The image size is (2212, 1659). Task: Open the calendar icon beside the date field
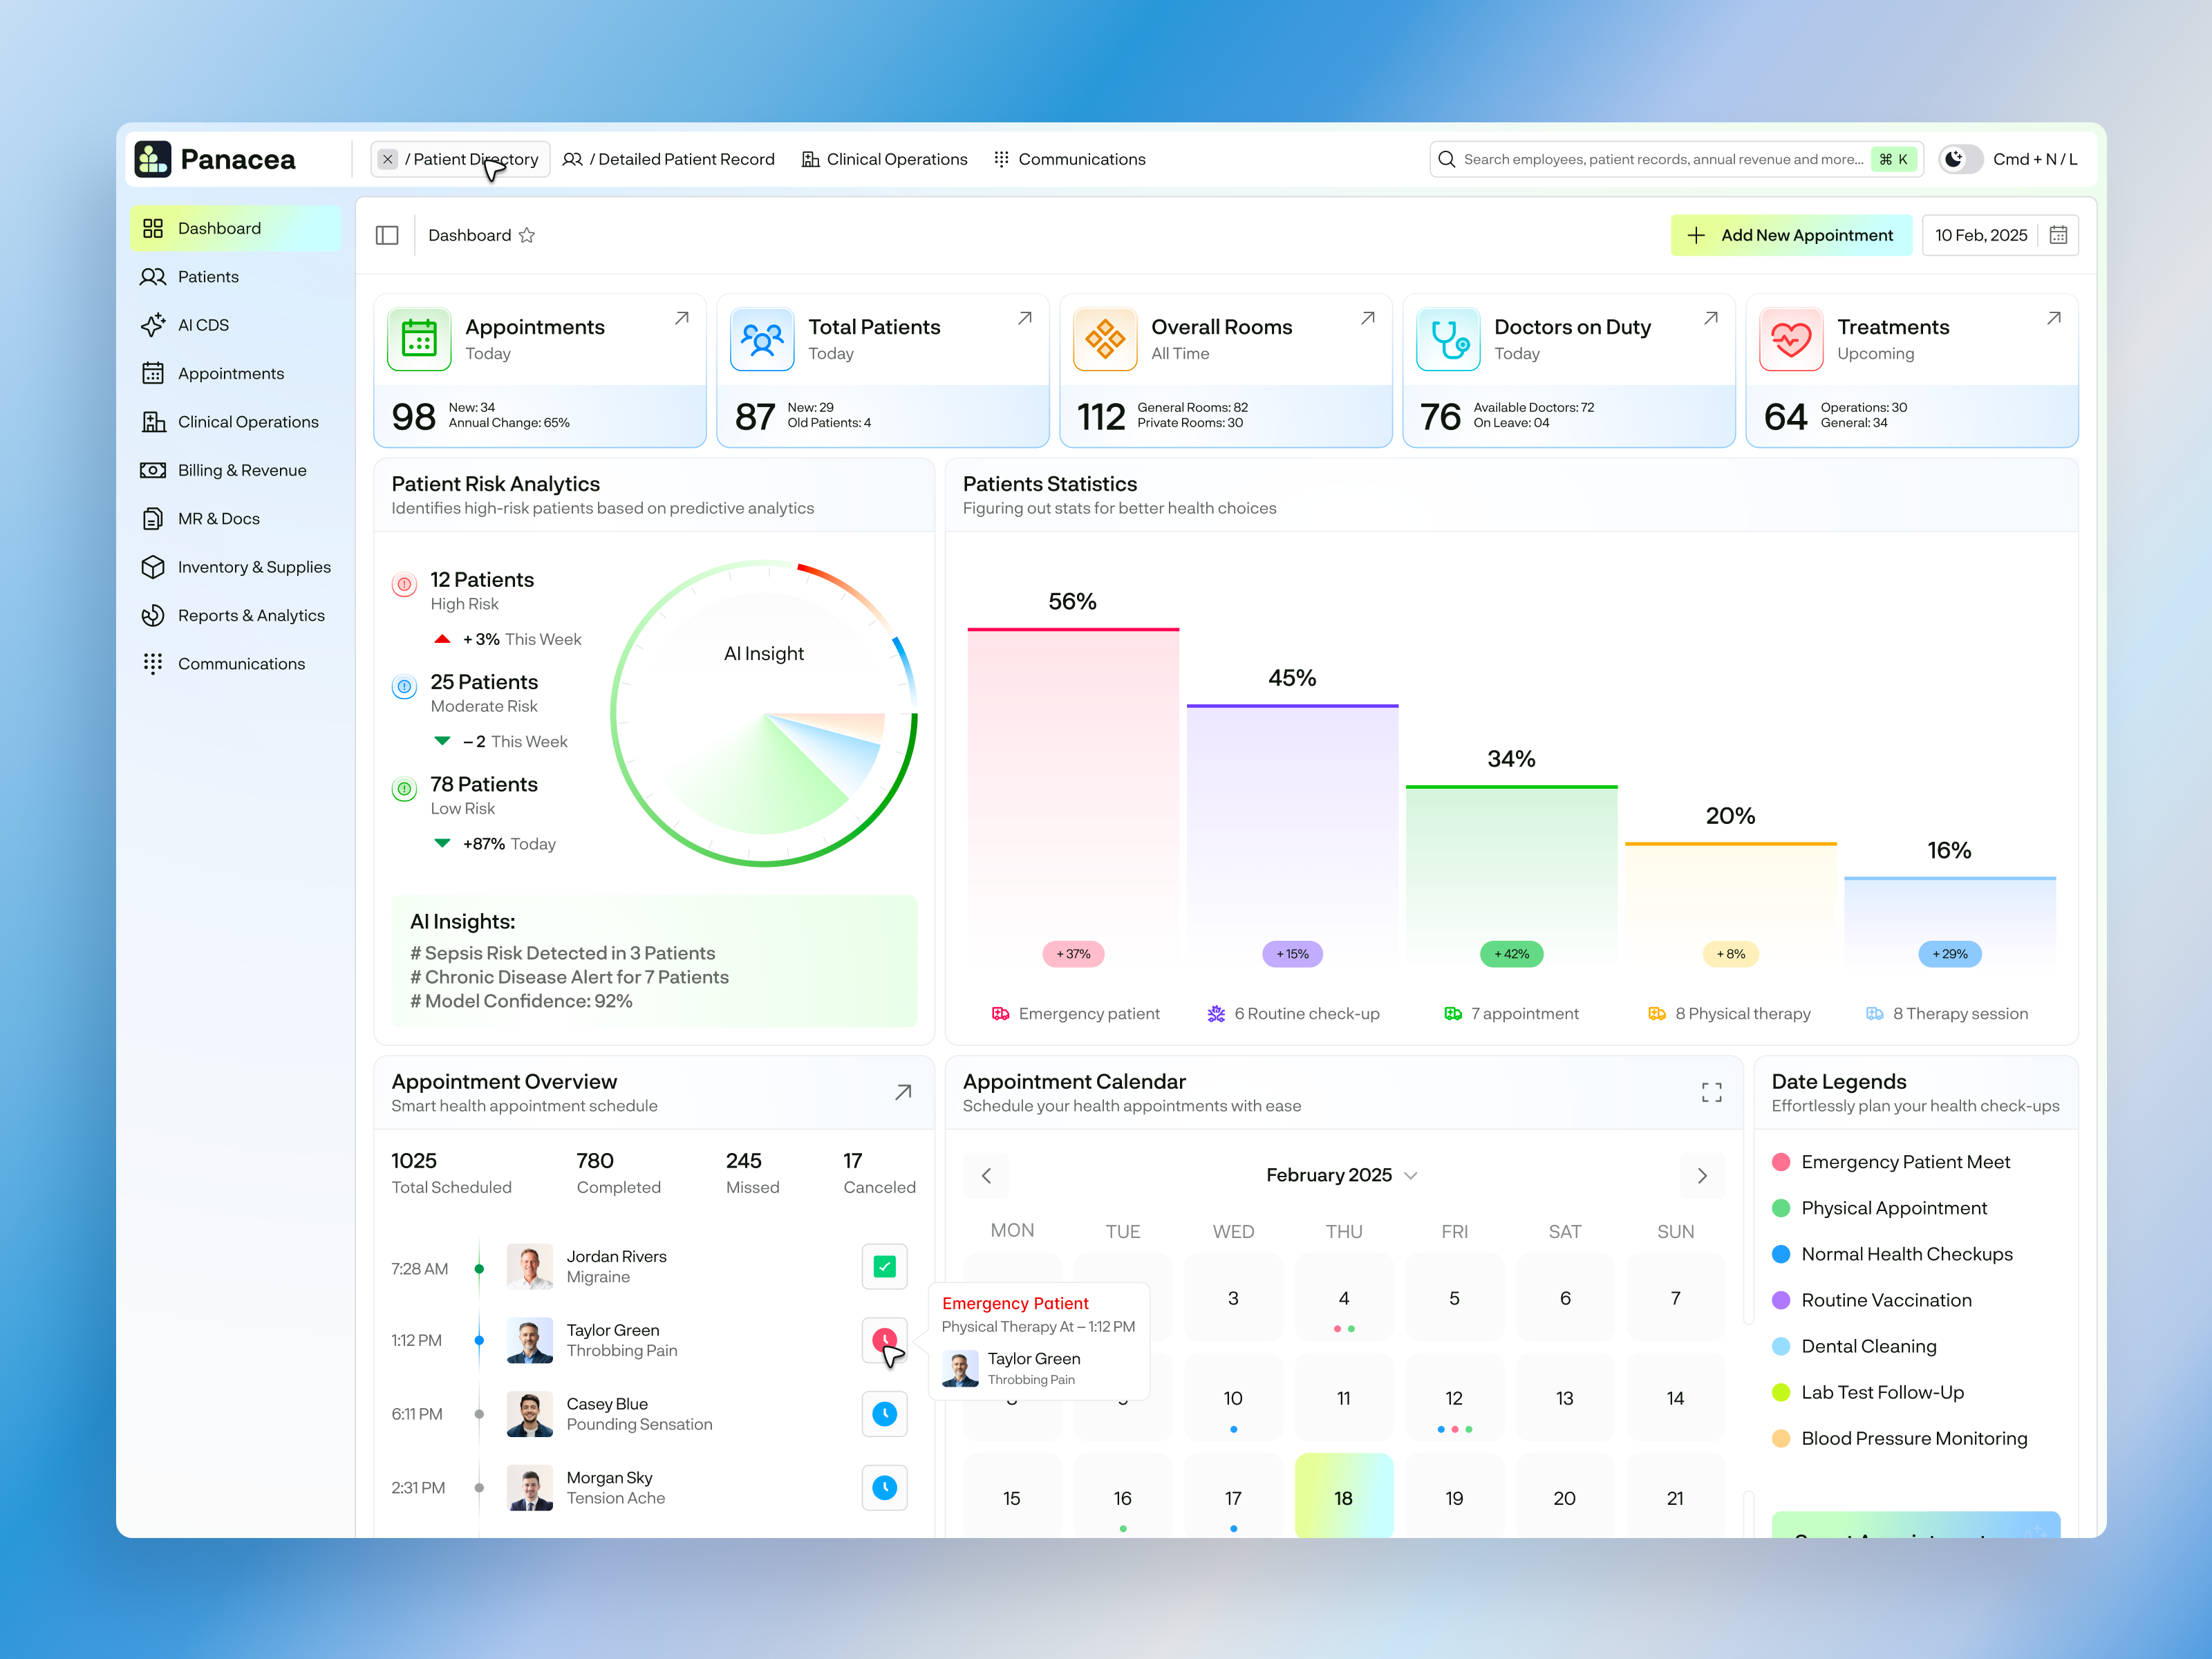[x=2058, y=234]
